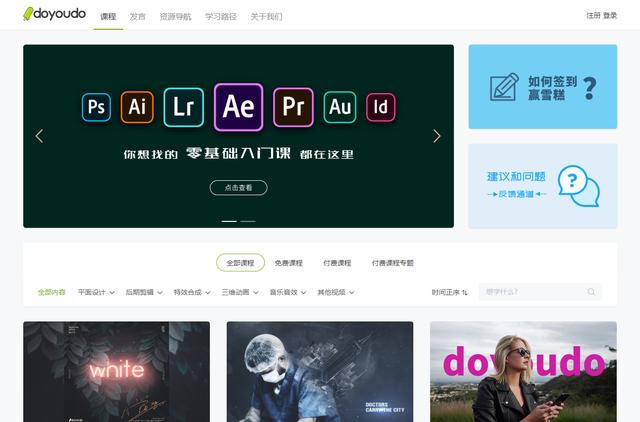Expand the 其他视频 dropdown
This screenshot has width=640, height=422.
point(336,292)
